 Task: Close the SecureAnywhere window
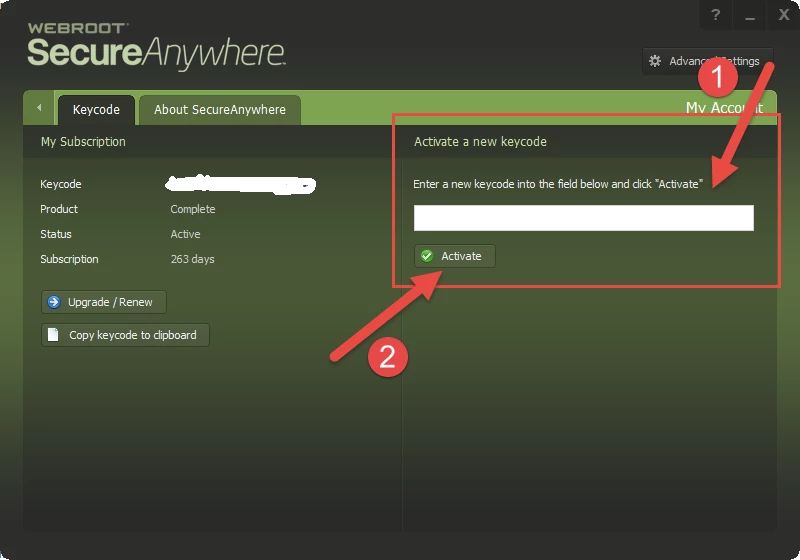point(784,14)
